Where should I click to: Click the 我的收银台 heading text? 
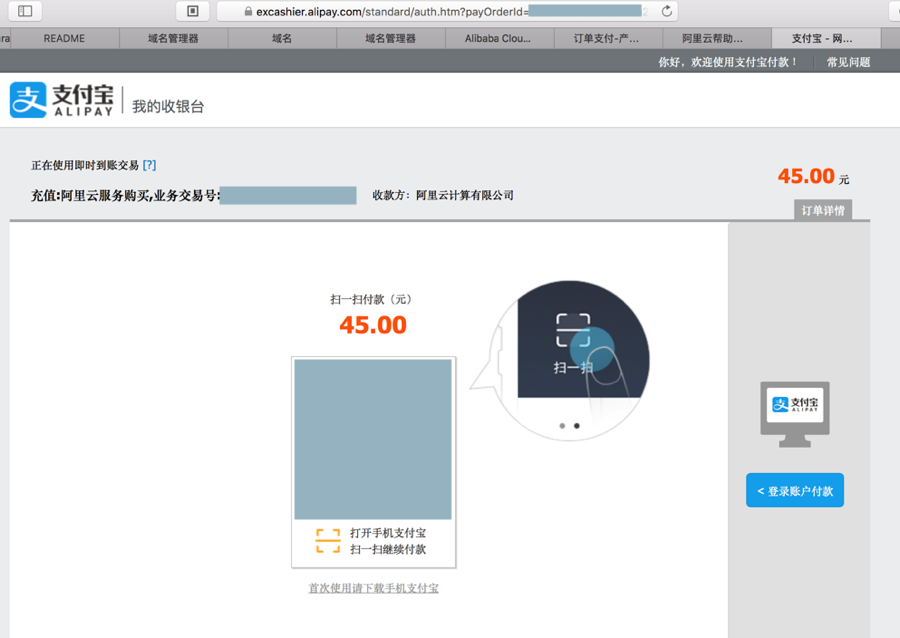click(x=168, y=106)
